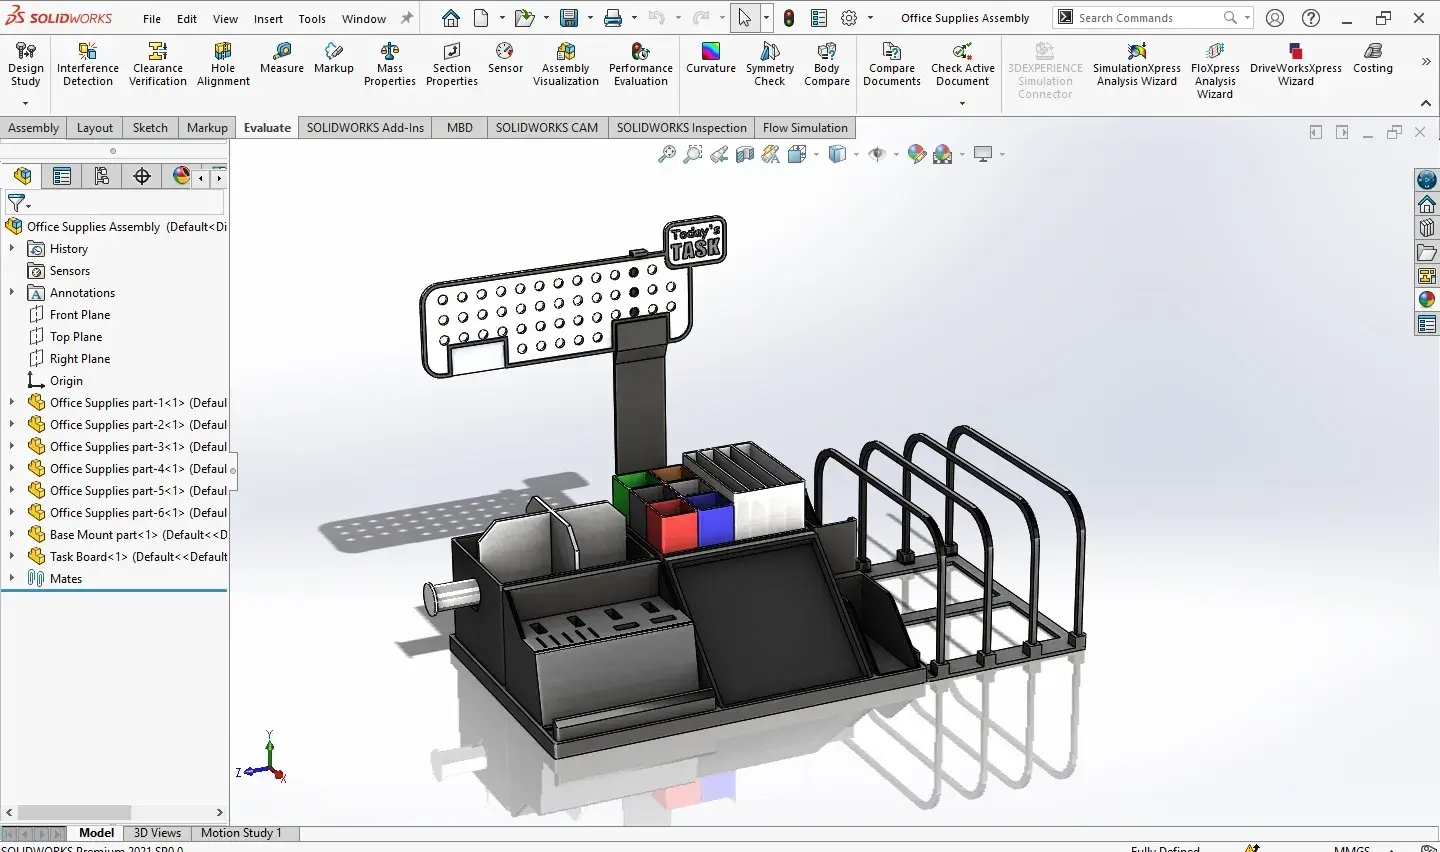The image size is (1440, 852).
Task: Run Performance Evaluation
Action: click(x=641, y=65)
